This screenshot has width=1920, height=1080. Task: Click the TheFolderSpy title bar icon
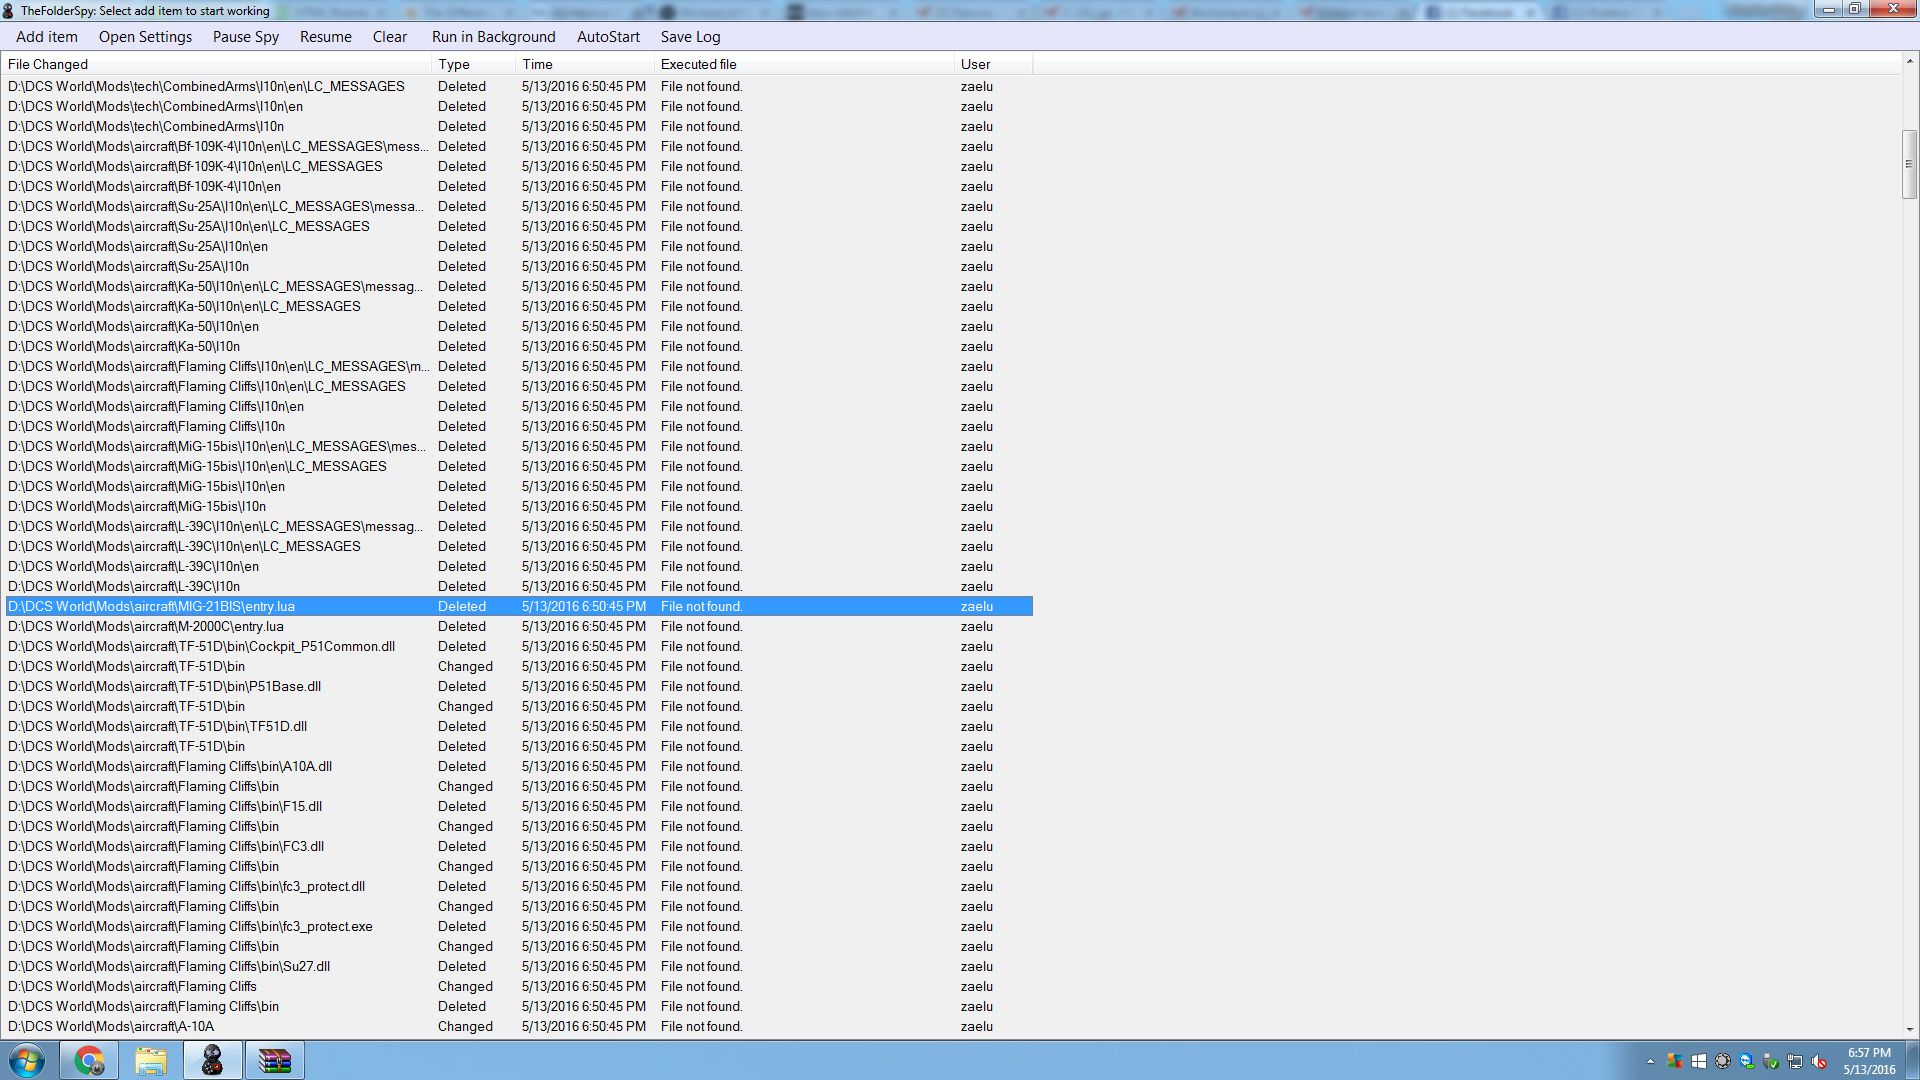point(9,10)
